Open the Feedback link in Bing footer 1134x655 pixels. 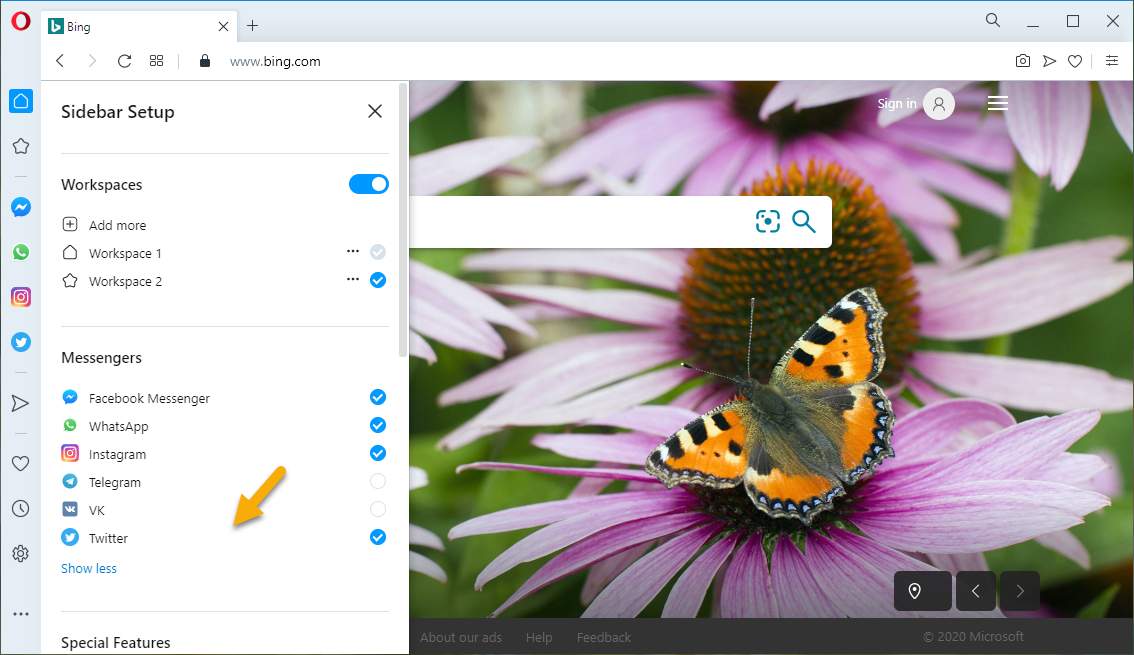(x=604, y=638)
